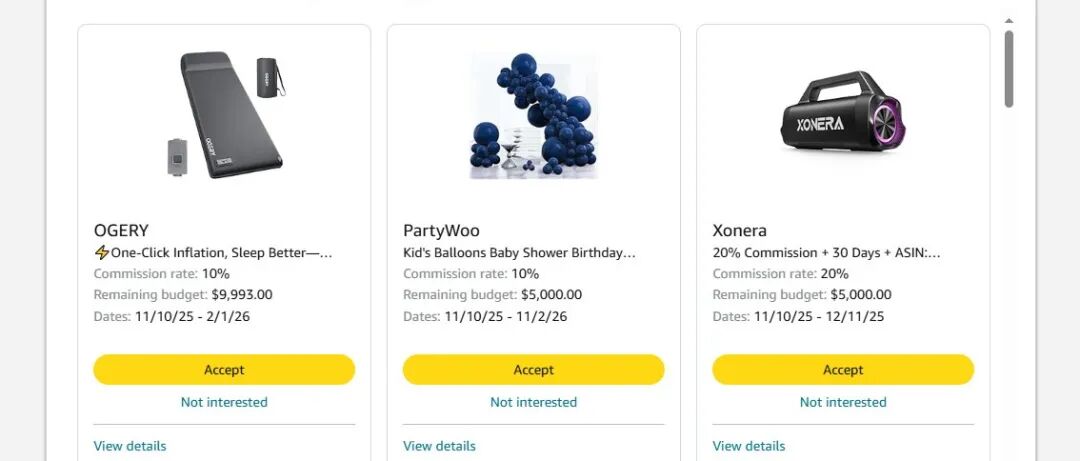Decline OGERY with Not interested
The width and height of the screenshot is (1080, 461).
tap(224, 402)
